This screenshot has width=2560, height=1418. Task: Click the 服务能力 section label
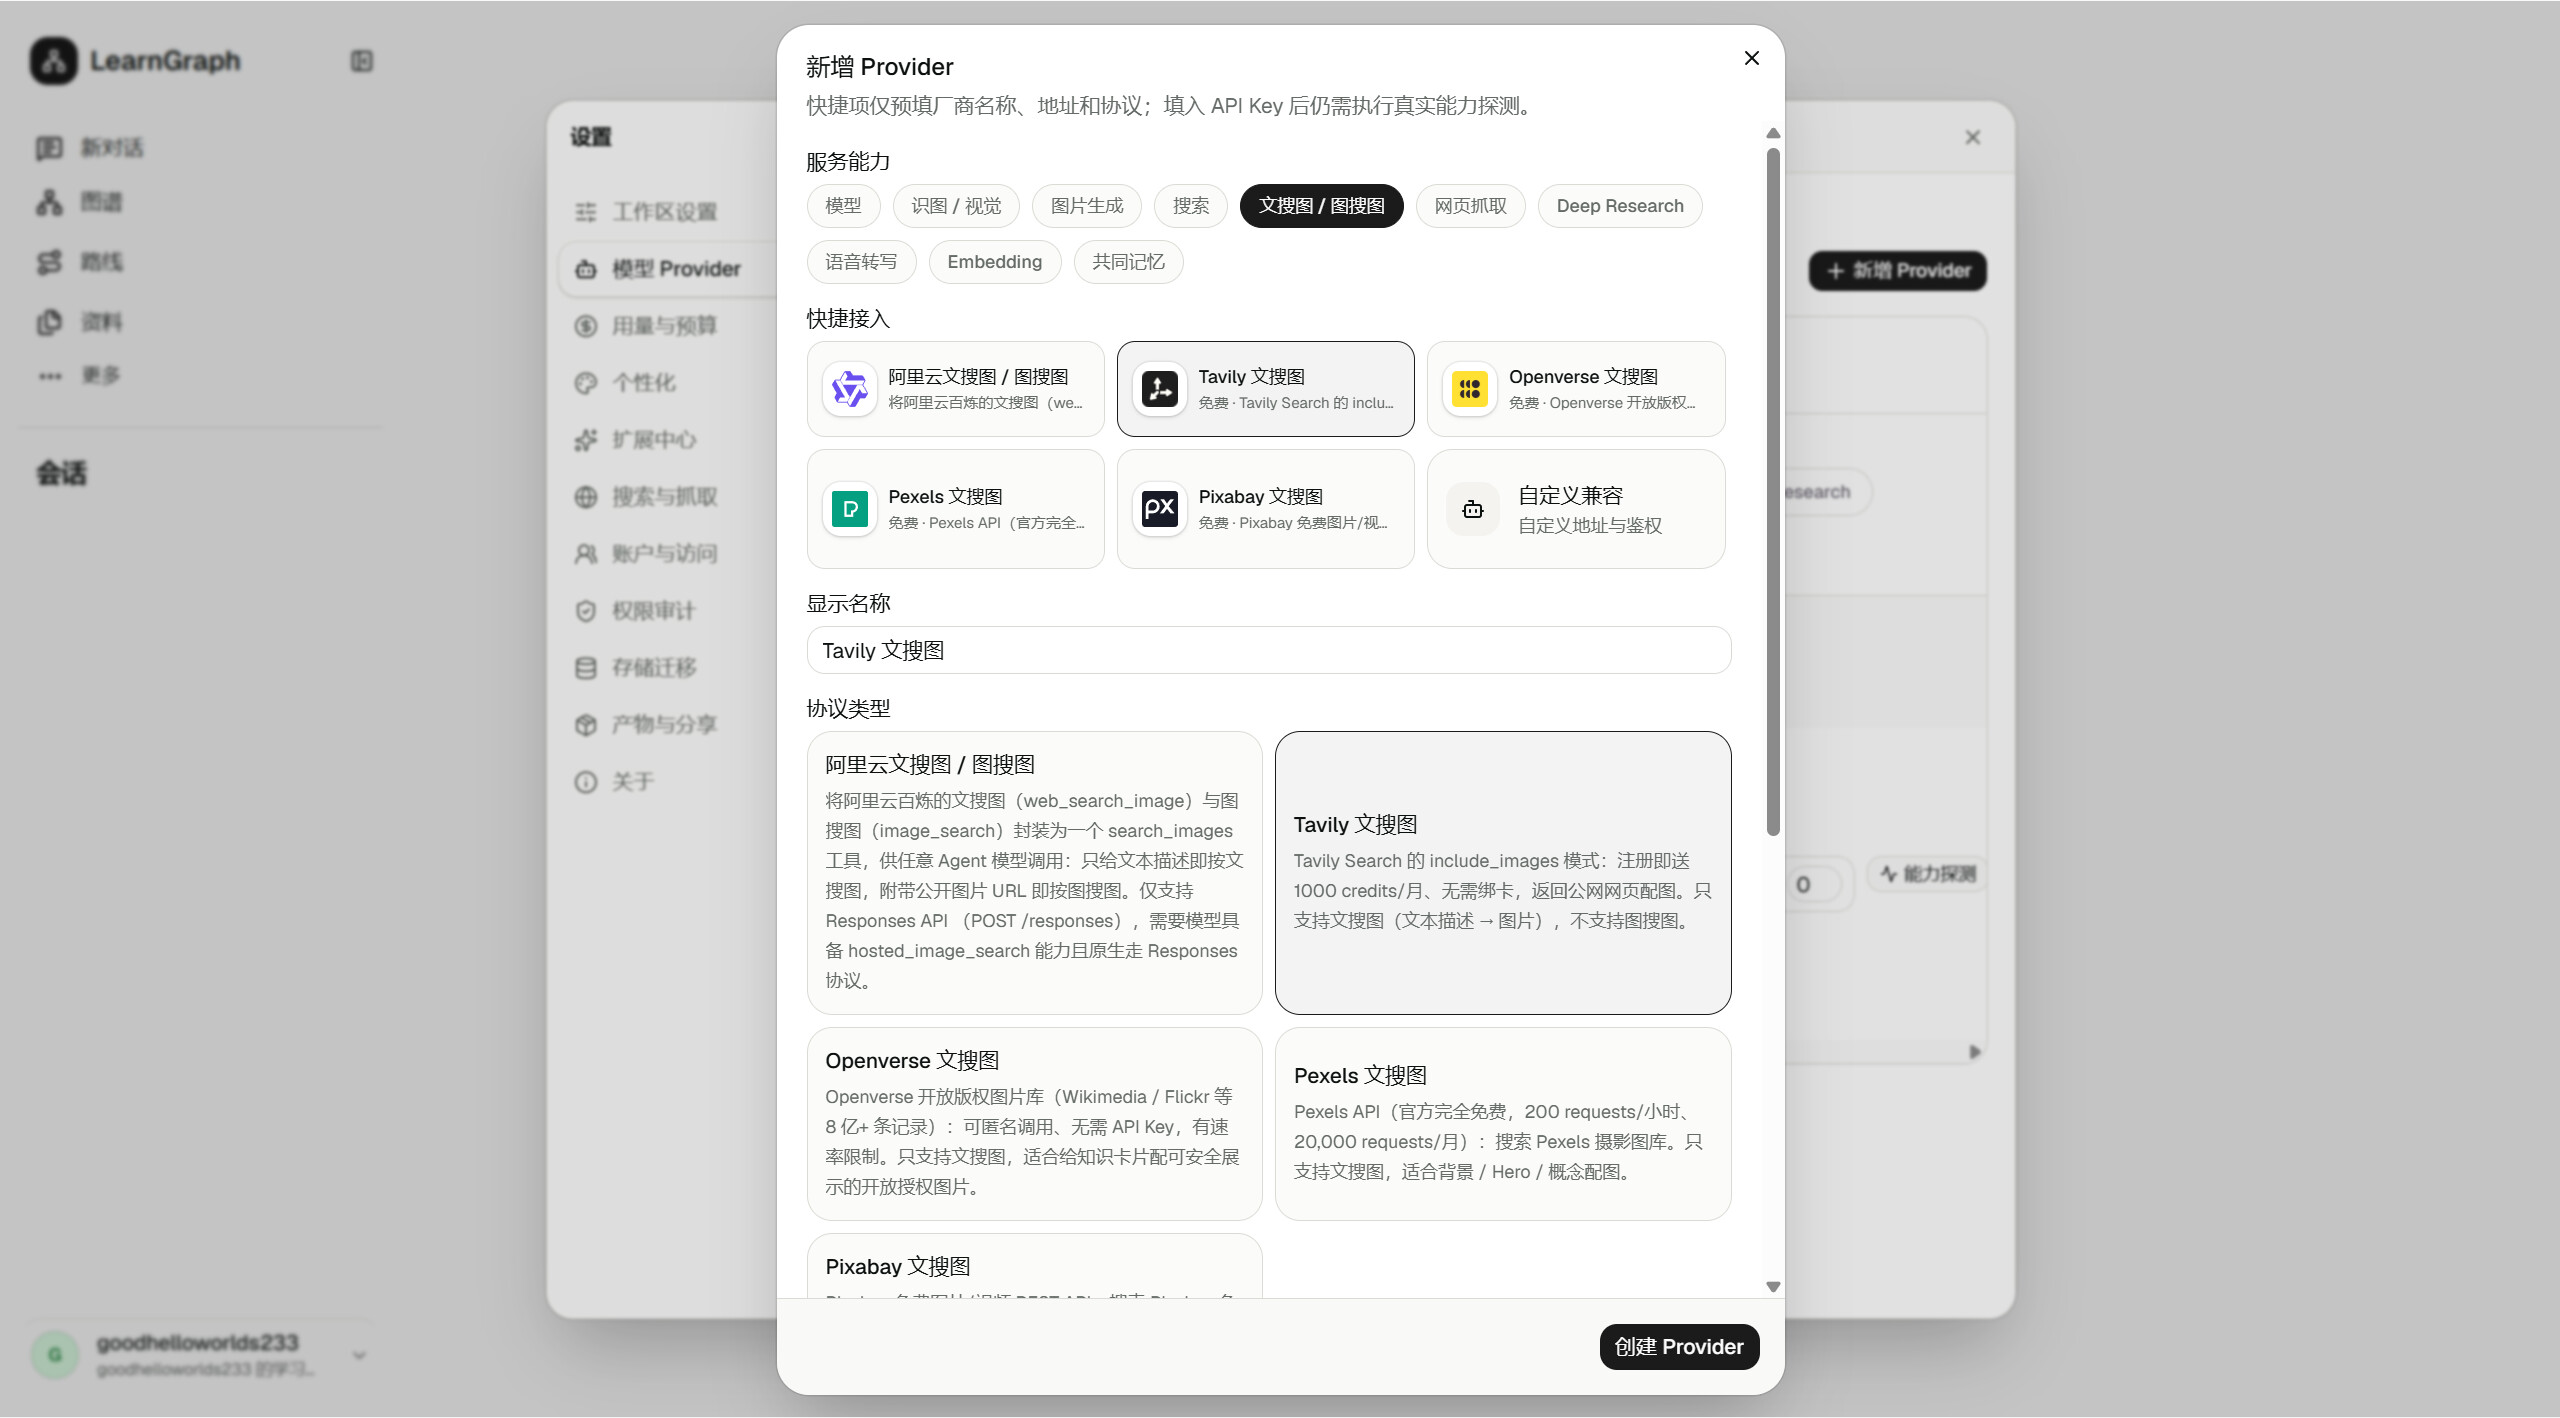tap(848, 162)
